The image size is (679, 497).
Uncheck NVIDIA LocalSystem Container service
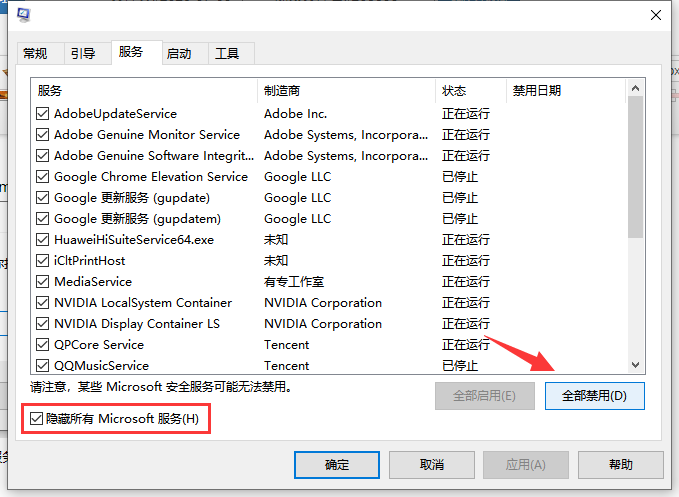click(42, 303)
